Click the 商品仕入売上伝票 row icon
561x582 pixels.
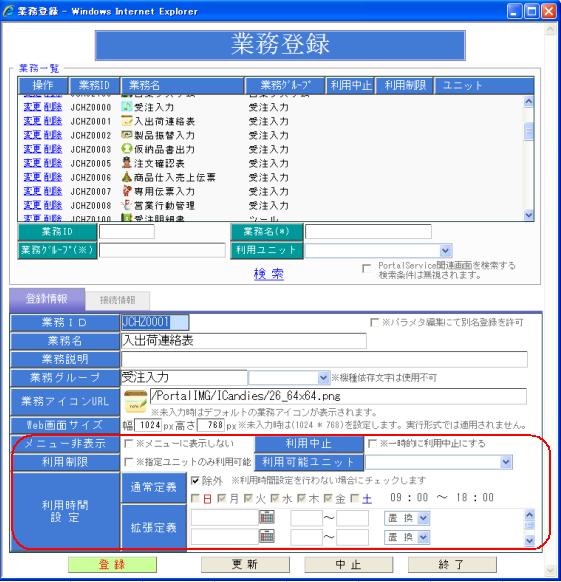coord(127,177)
